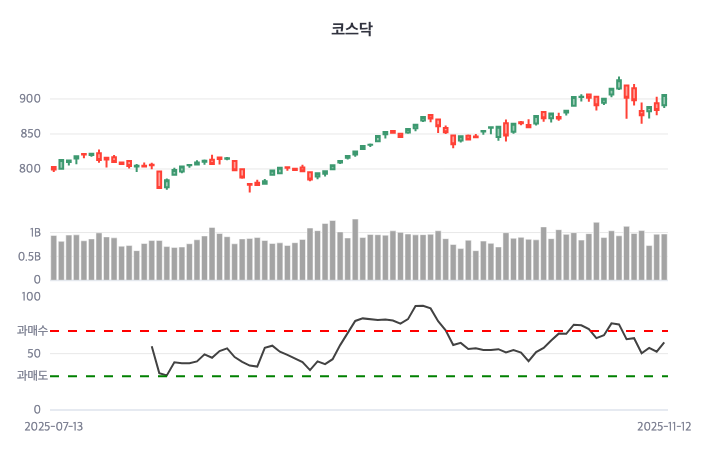
Task: Click the starting point of the RSI line
Action: tap(152, 347)
